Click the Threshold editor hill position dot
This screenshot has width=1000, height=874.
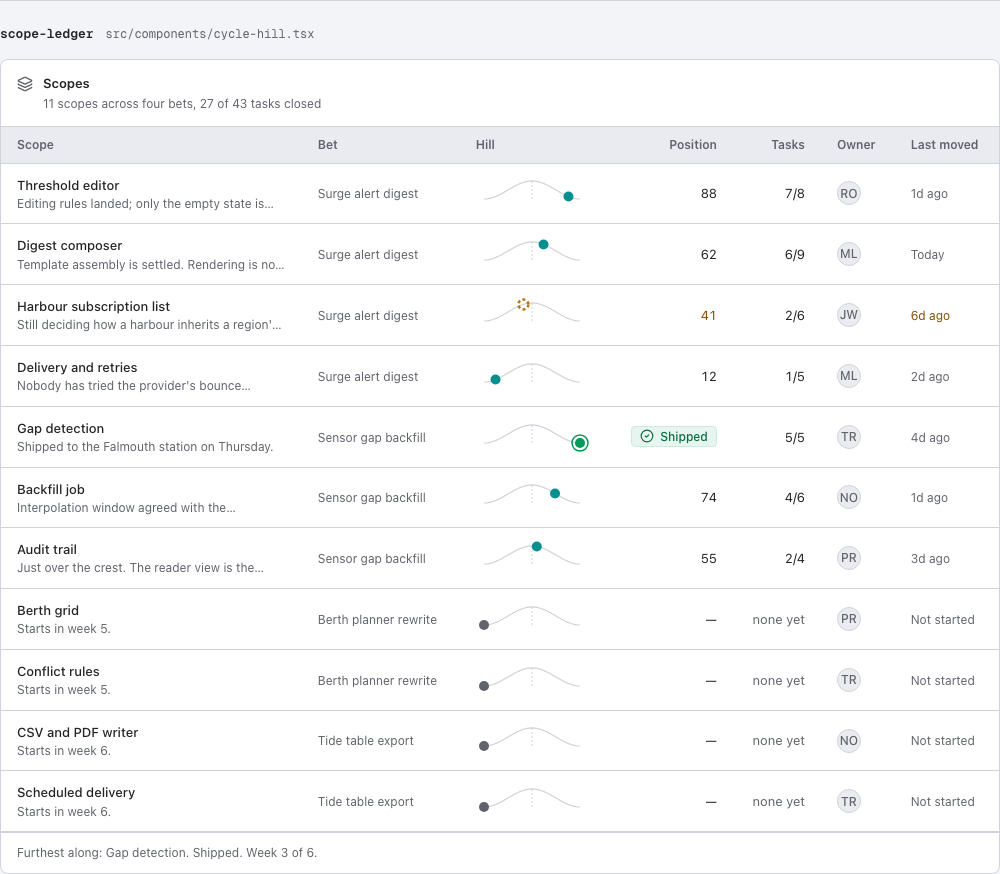[568, 196]
